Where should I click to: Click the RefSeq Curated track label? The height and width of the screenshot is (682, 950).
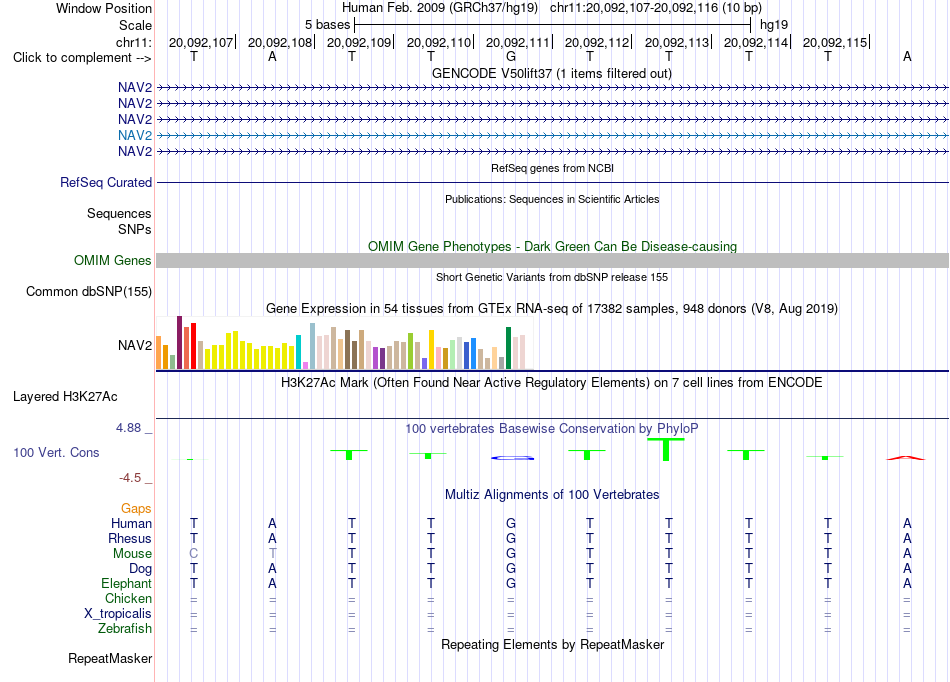[105, 182]
